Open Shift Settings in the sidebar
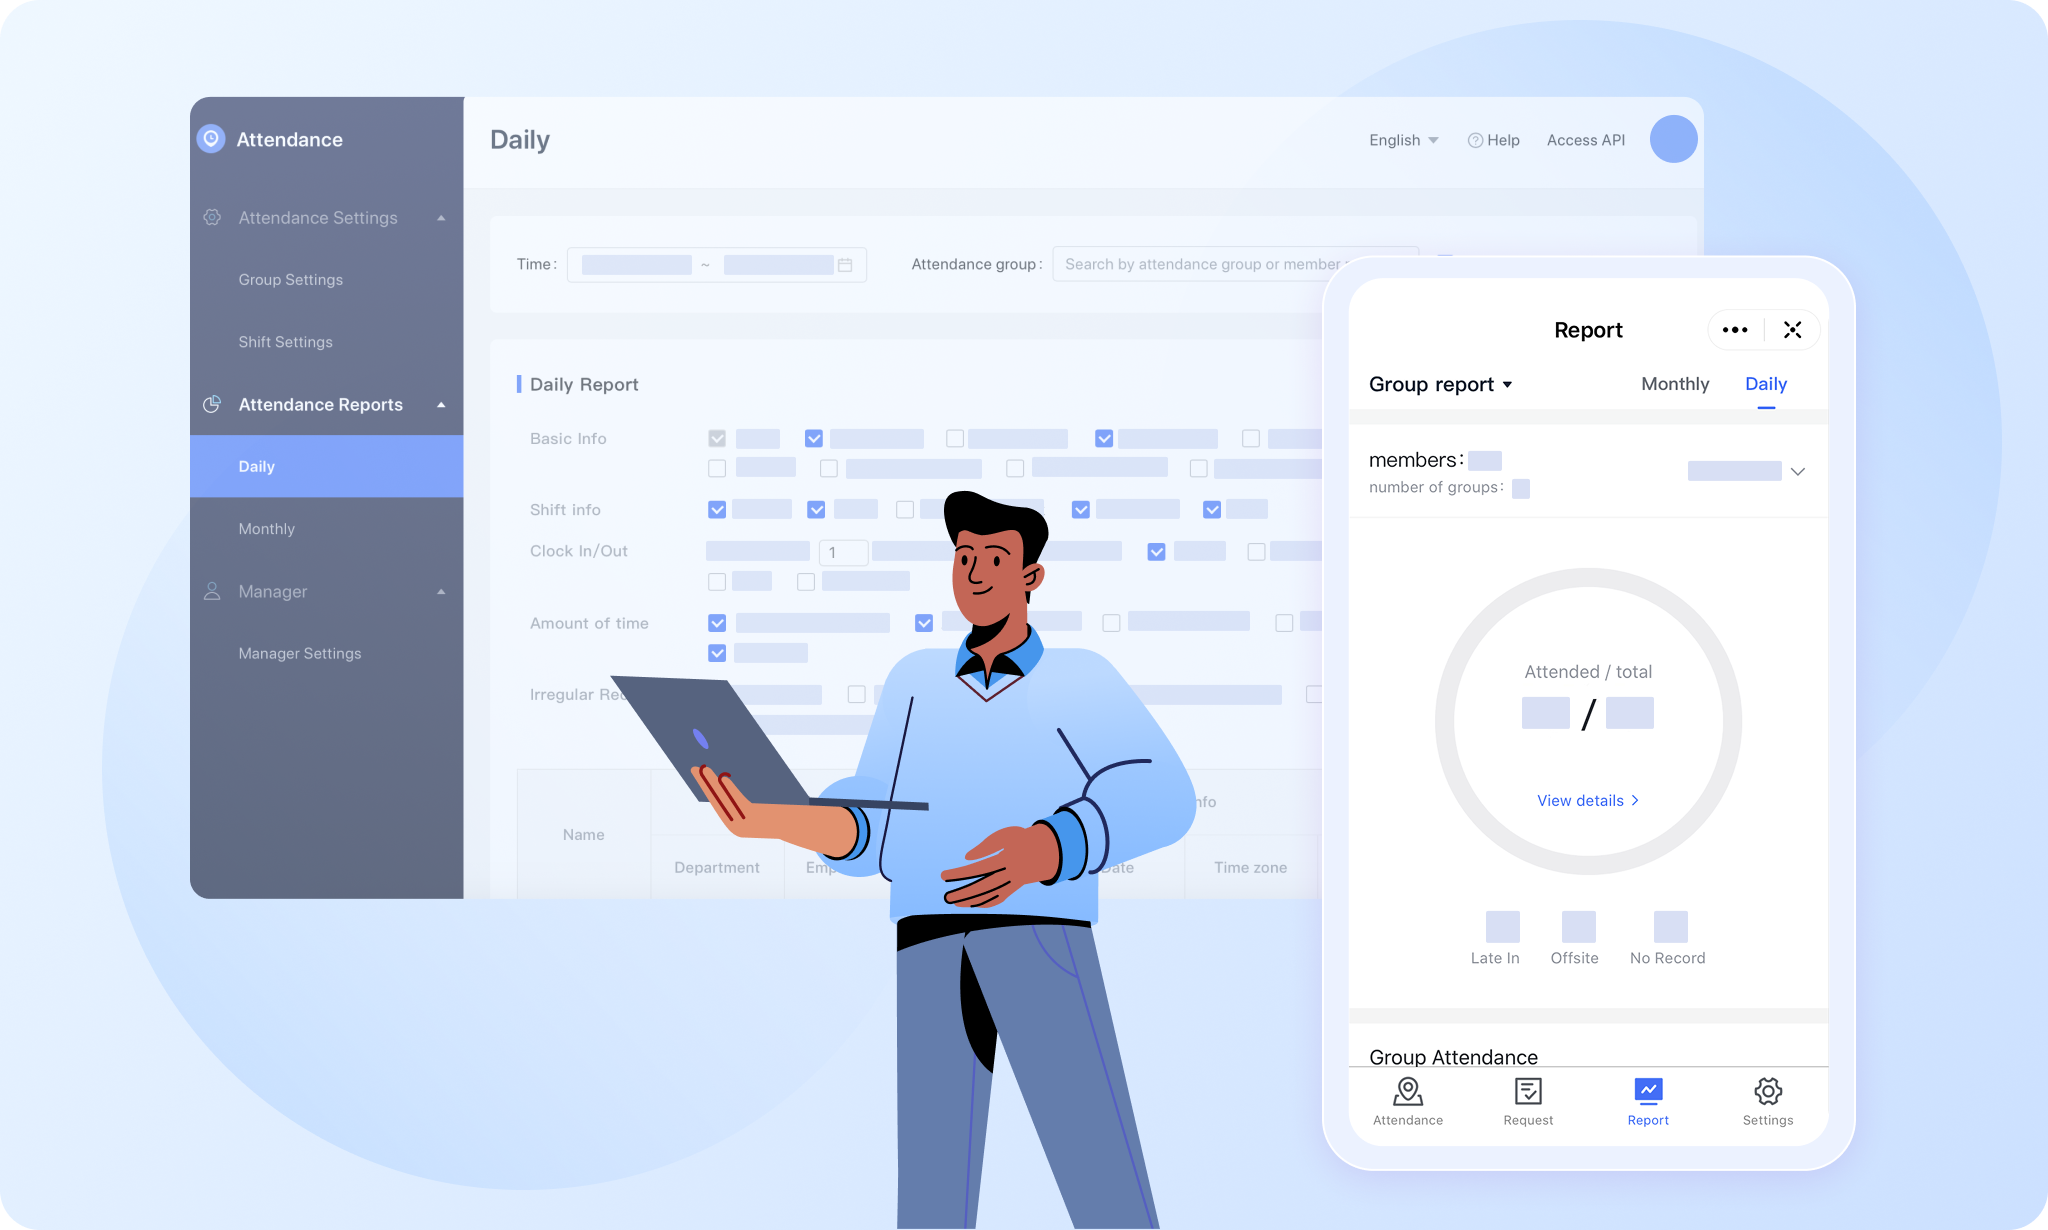Screen dimensions: 2048x1230 click(x=286, y=342)
